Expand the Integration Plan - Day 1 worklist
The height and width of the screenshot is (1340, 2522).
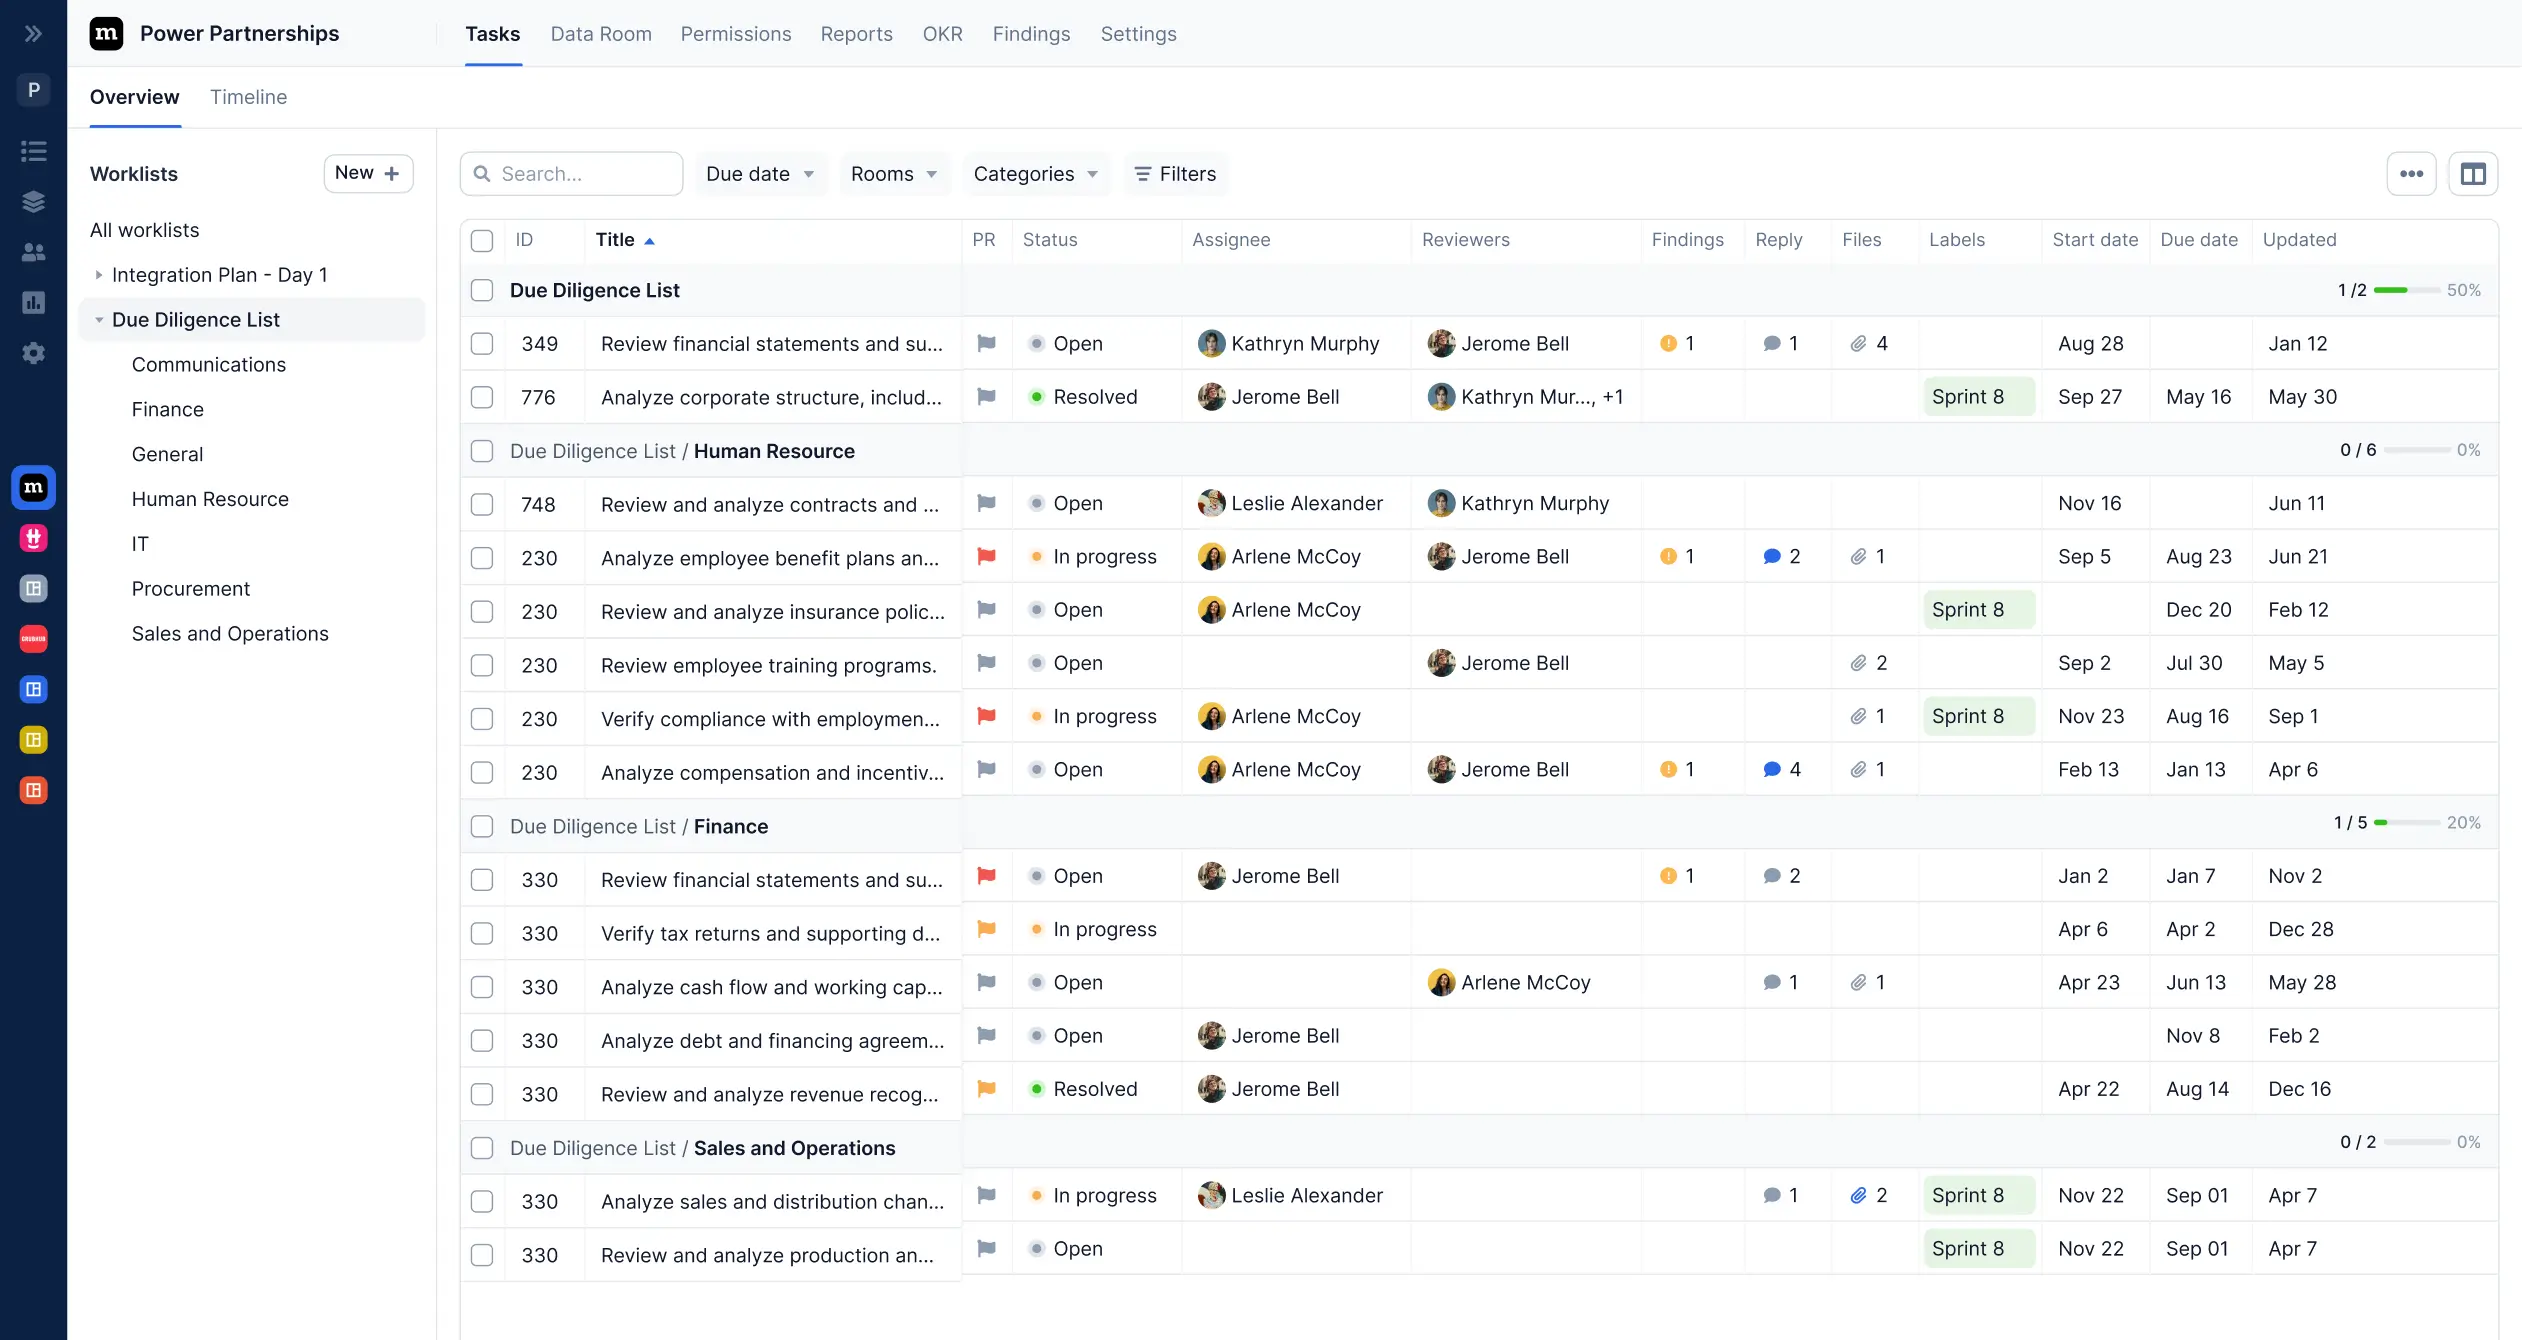click(99, 274)
